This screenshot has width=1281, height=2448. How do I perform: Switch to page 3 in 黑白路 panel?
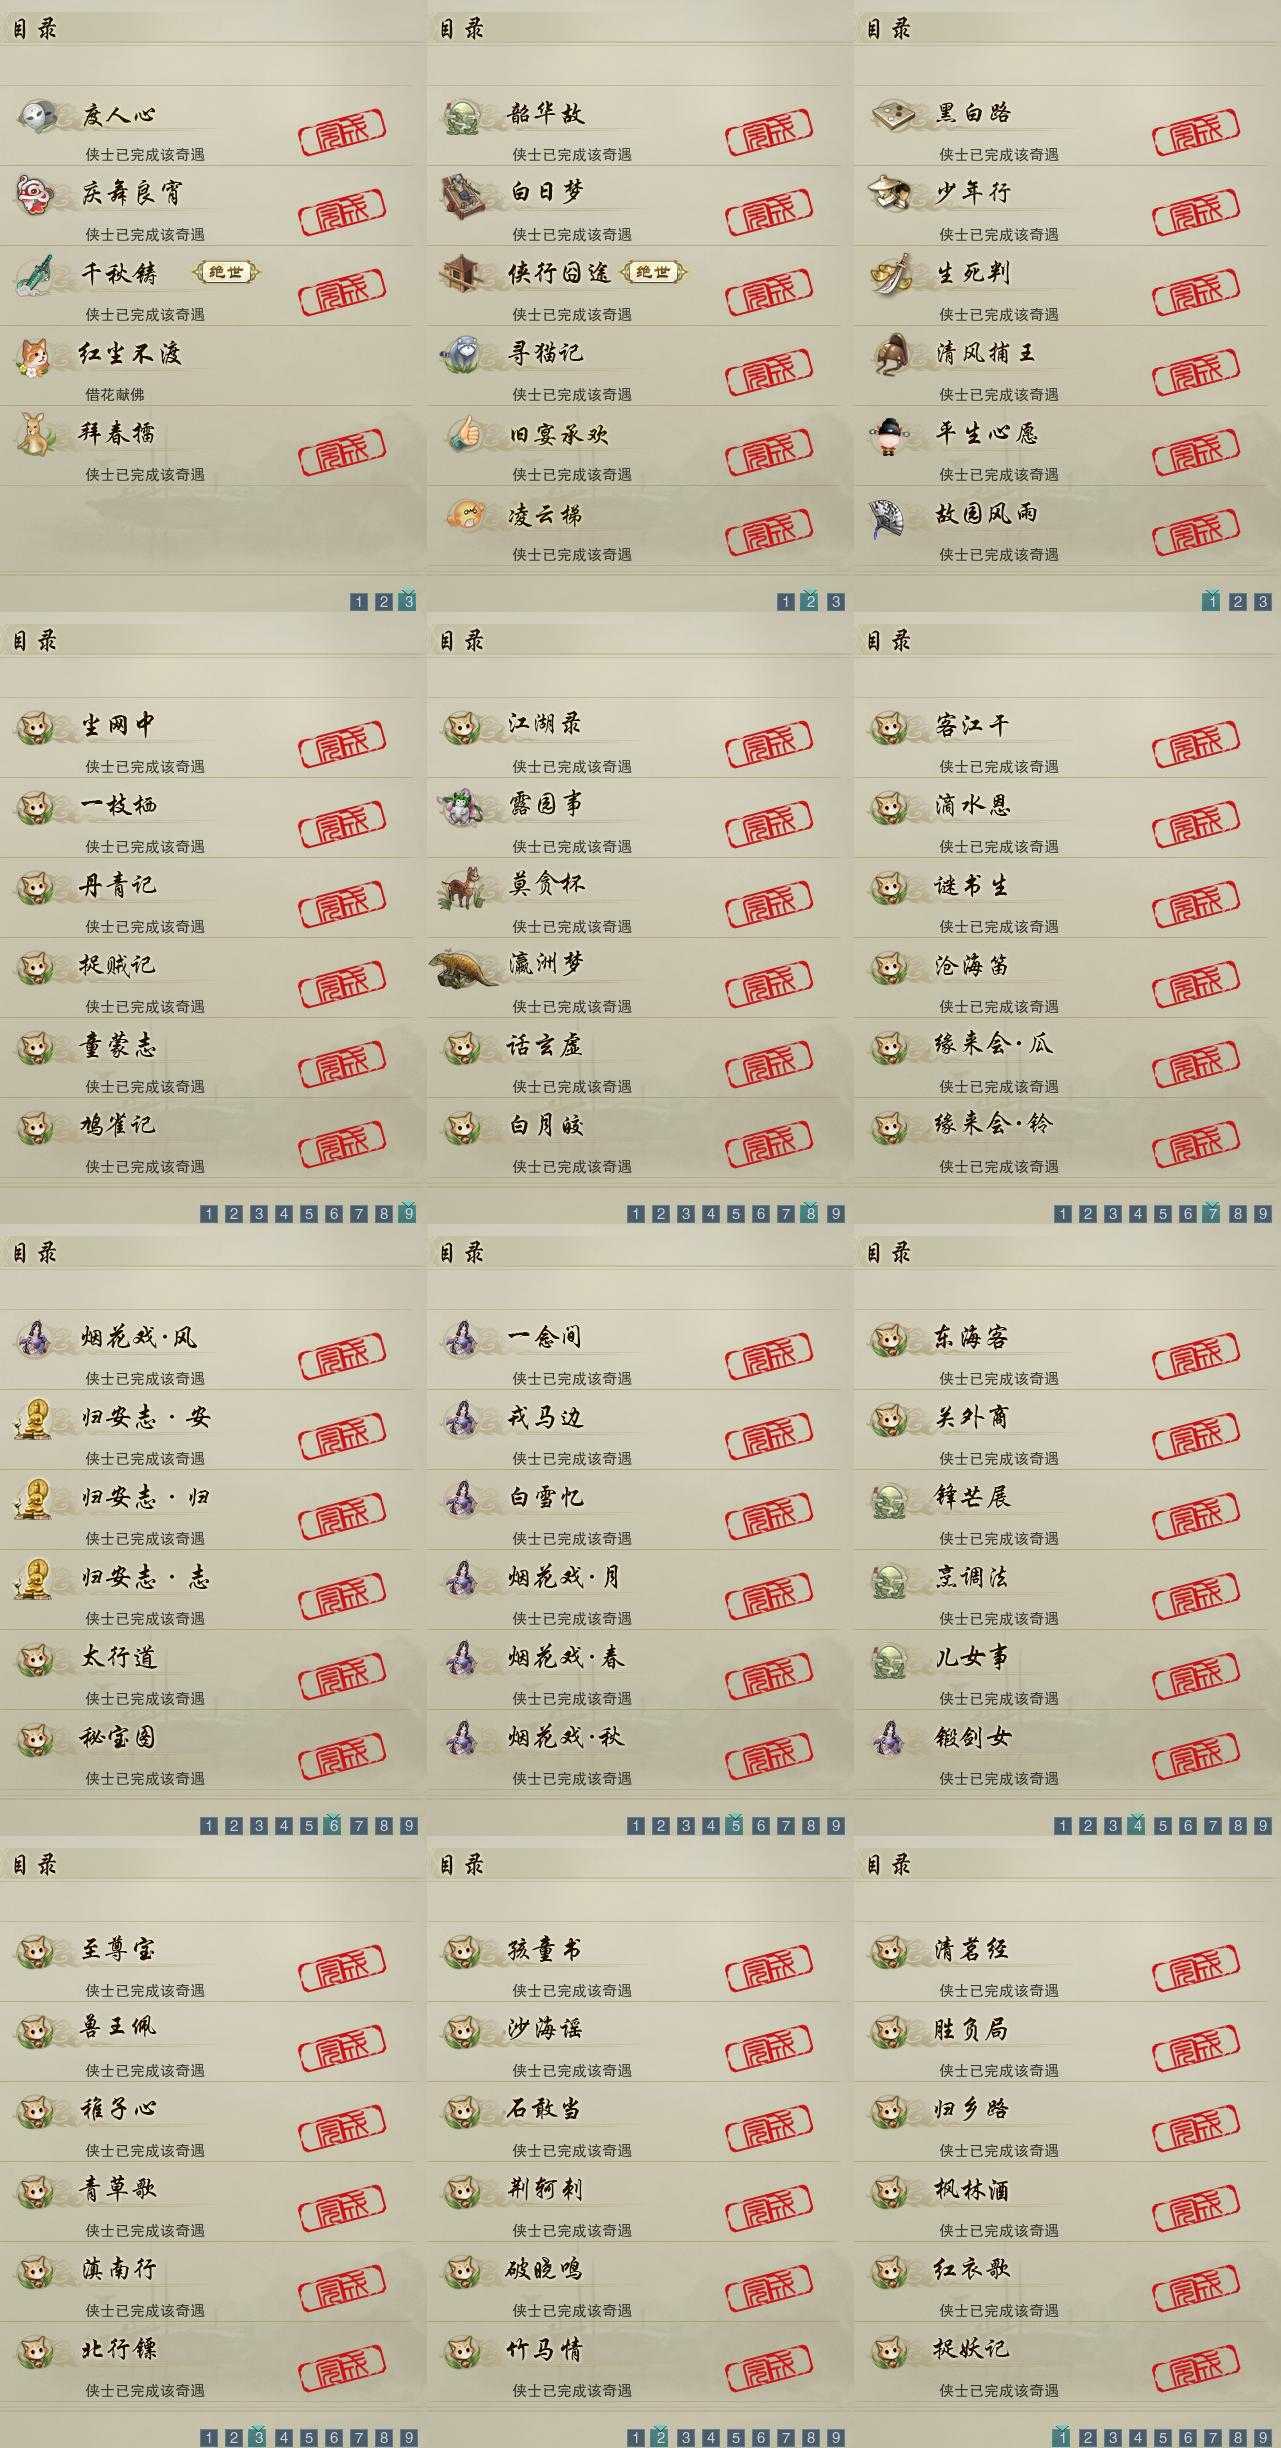coord(1263,601)
